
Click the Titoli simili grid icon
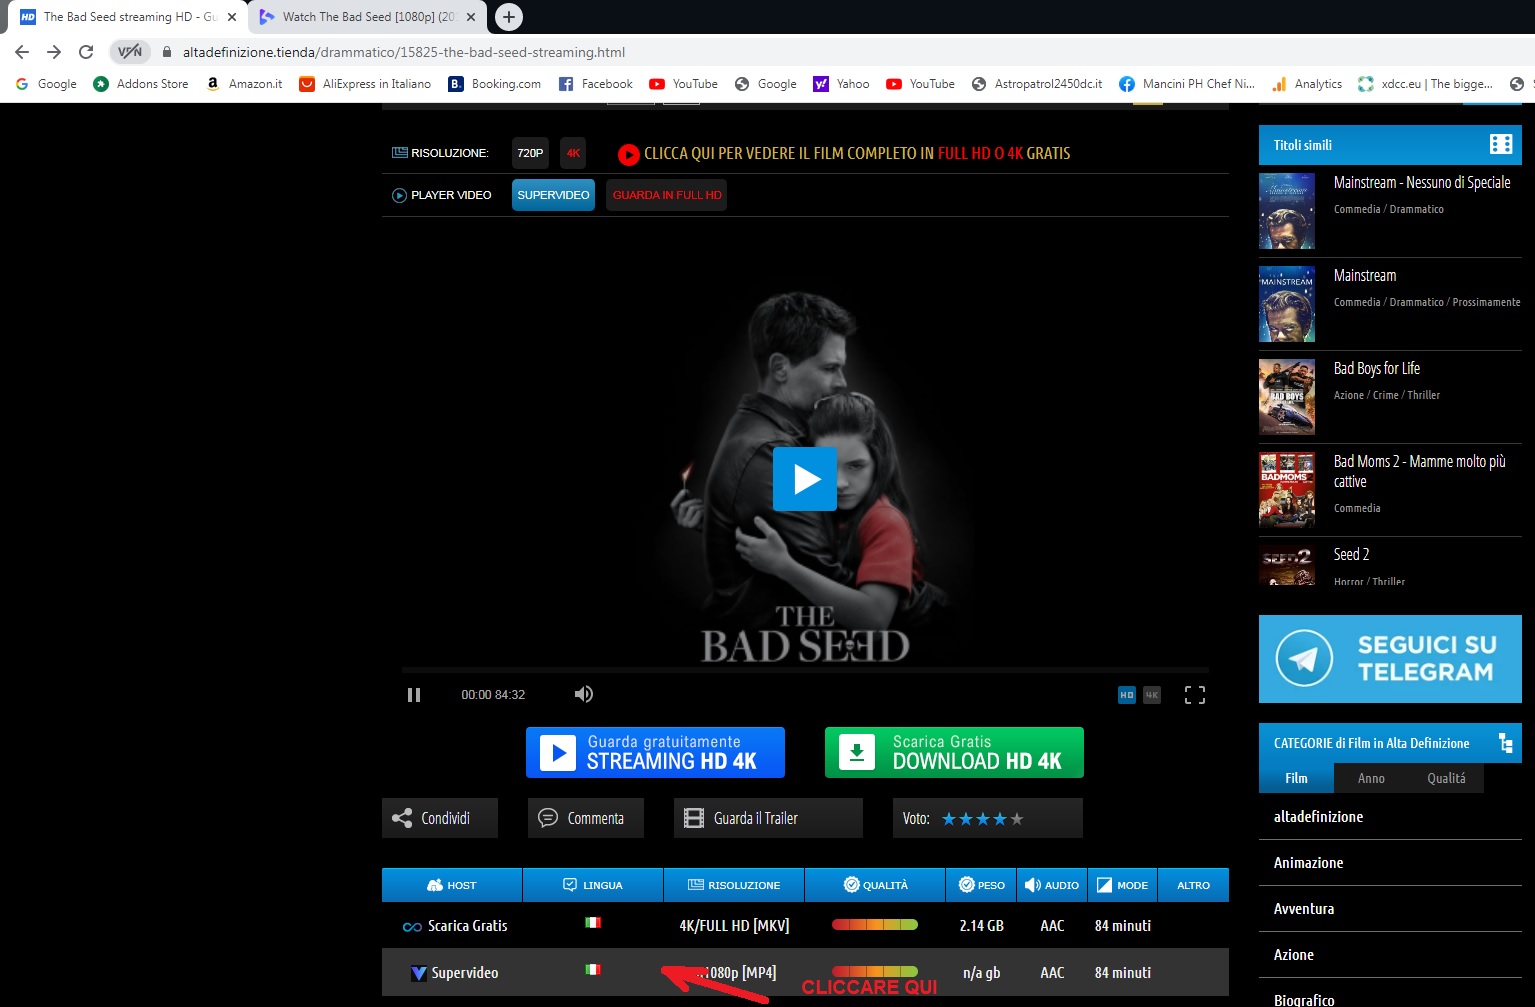pyautogui.click(x=1501, y=144)
